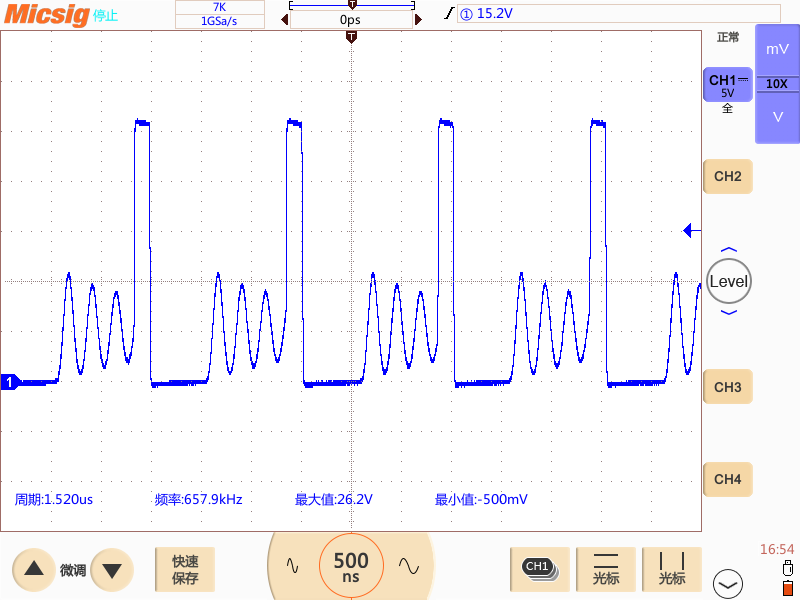
Task: Select the fine-tune label
Action: 73,570
